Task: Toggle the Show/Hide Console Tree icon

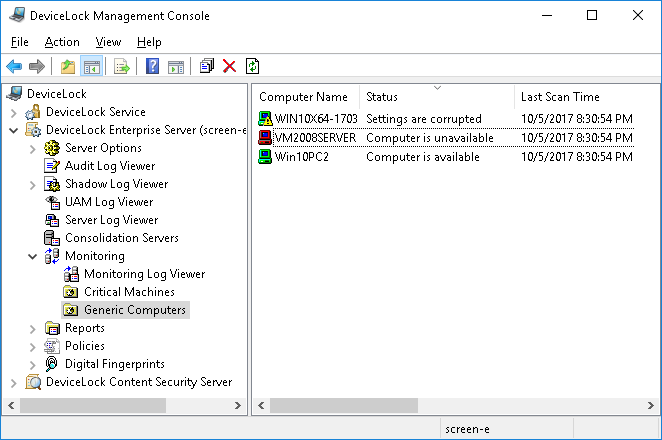Action: (91, 67)
